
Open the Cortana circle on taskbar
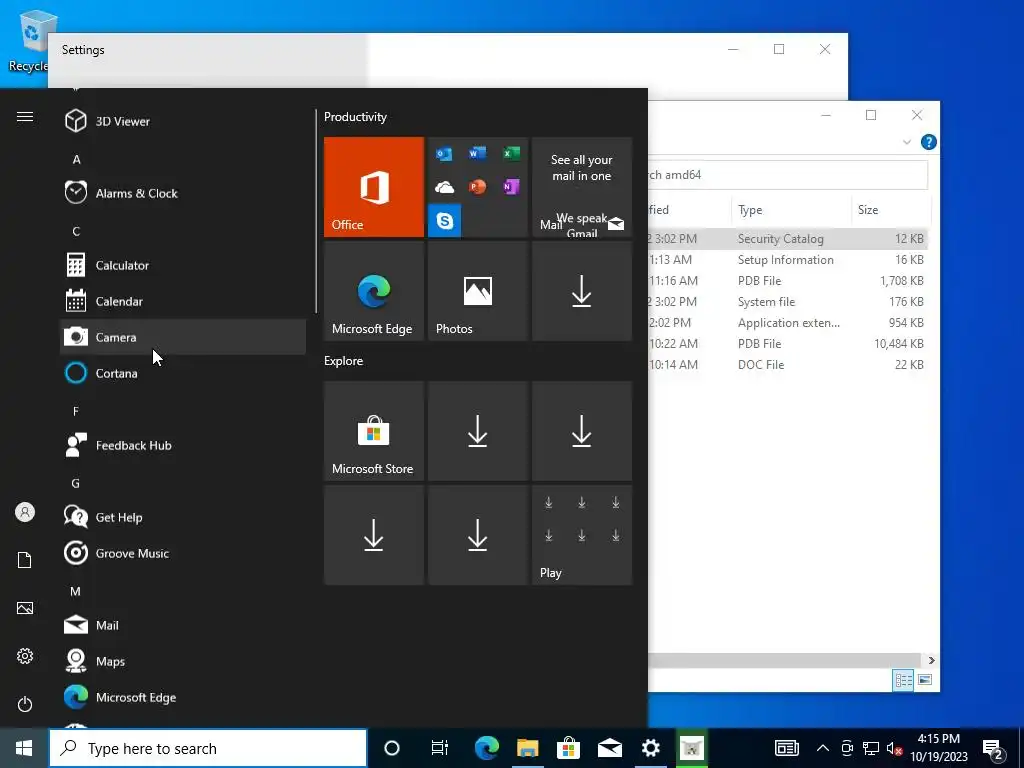pyautogui.click(x=392, y=748)
